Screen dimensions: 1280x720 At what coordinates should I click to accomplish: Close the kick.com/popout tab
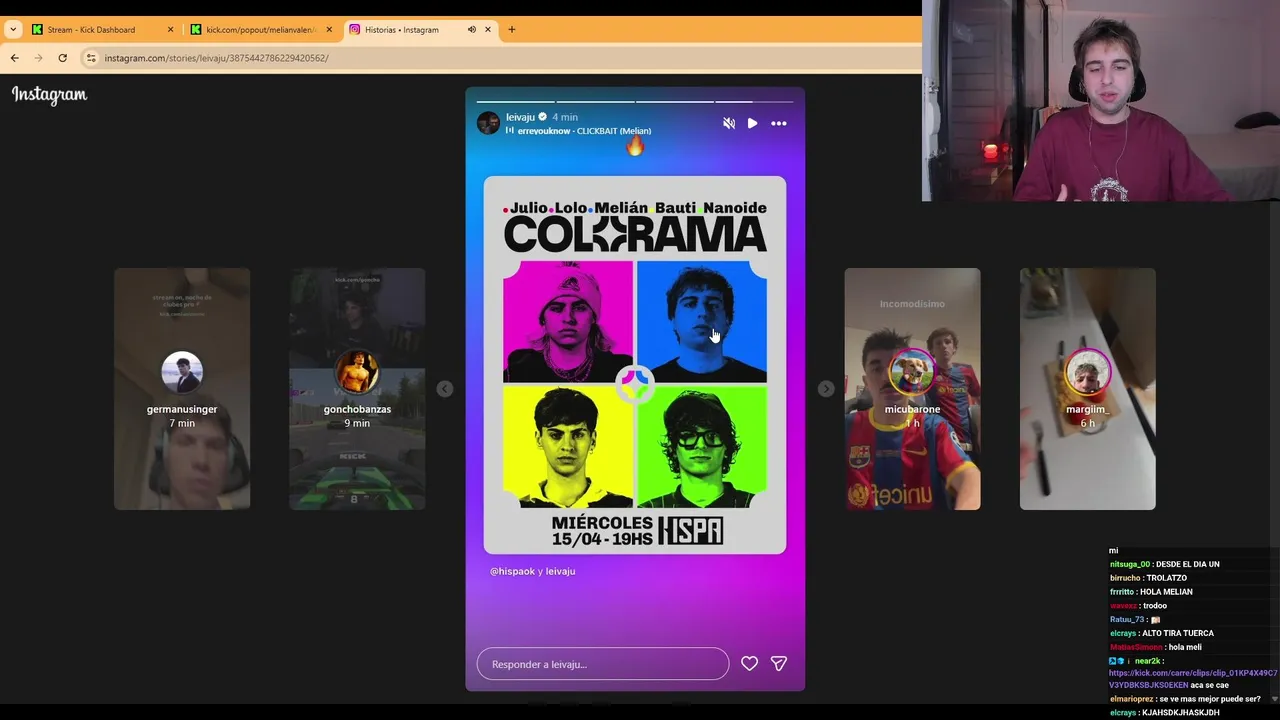pyautogui.click(x=329, y=29)
